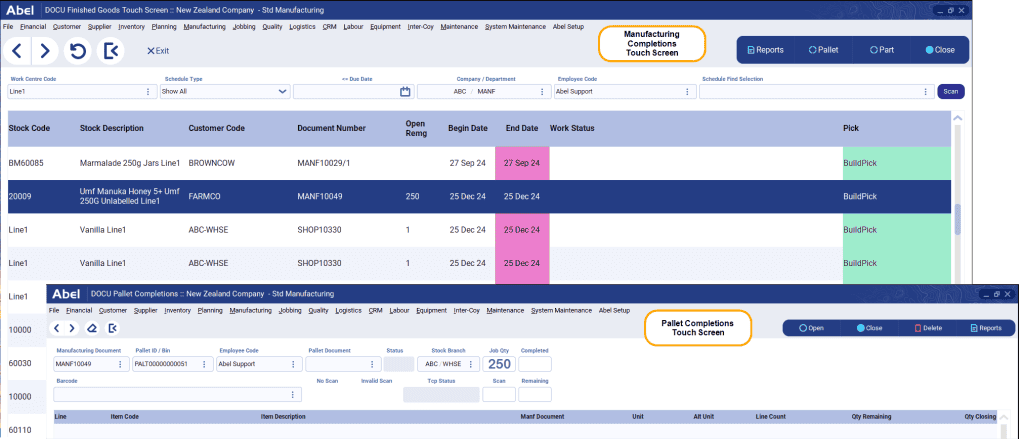Open Work Centre Code lookup menu

149,91
